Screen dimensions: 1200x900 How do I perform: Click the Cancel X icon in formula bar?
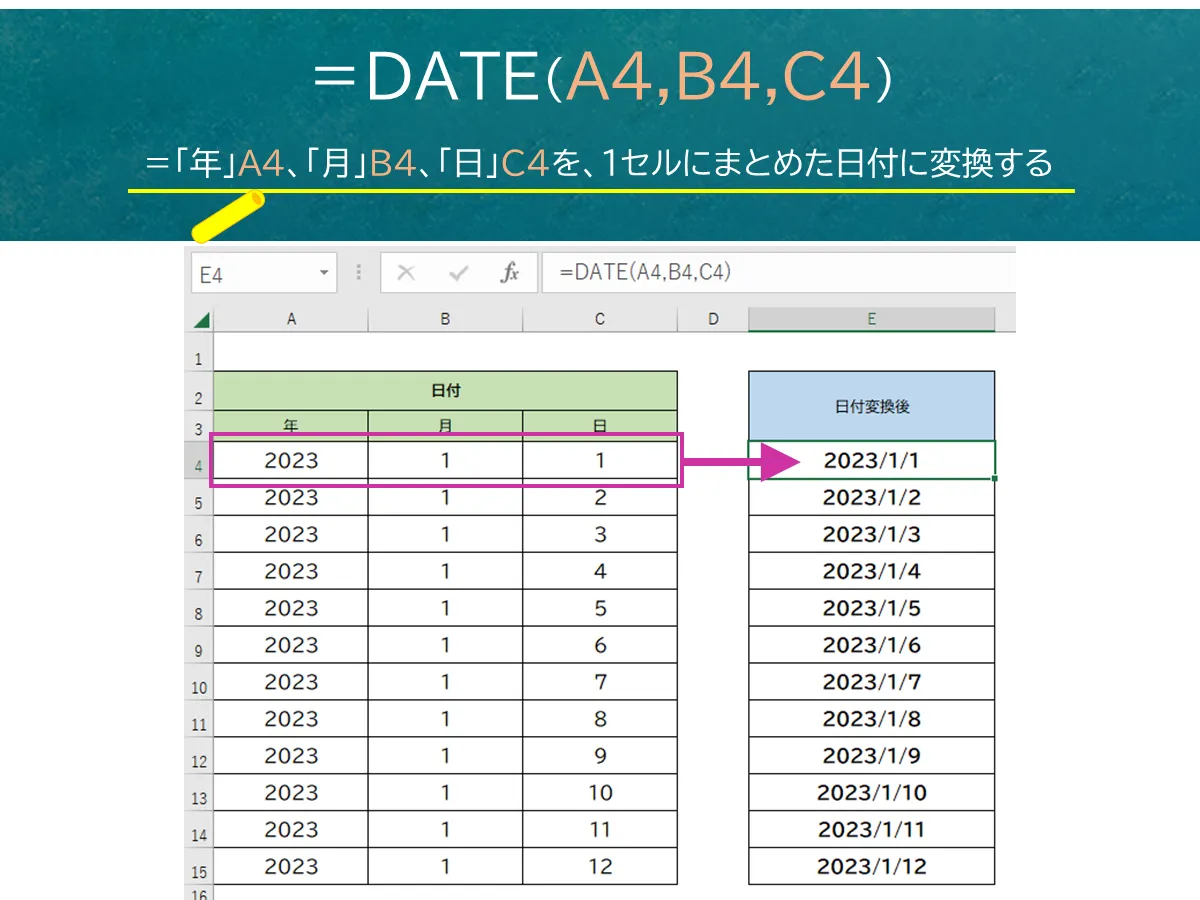(406, 273)
